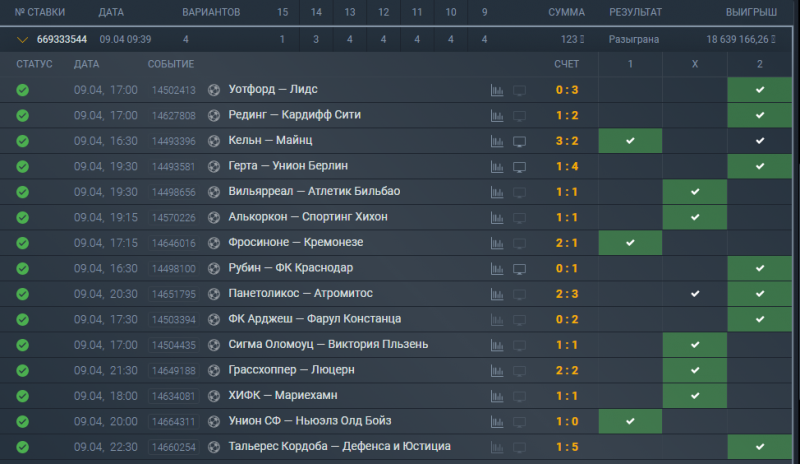The image size is (800, 464).
Task: Toggle outcome X cell for Вильярреал — Атлетик Бильбао
Action: pos(694,192)
